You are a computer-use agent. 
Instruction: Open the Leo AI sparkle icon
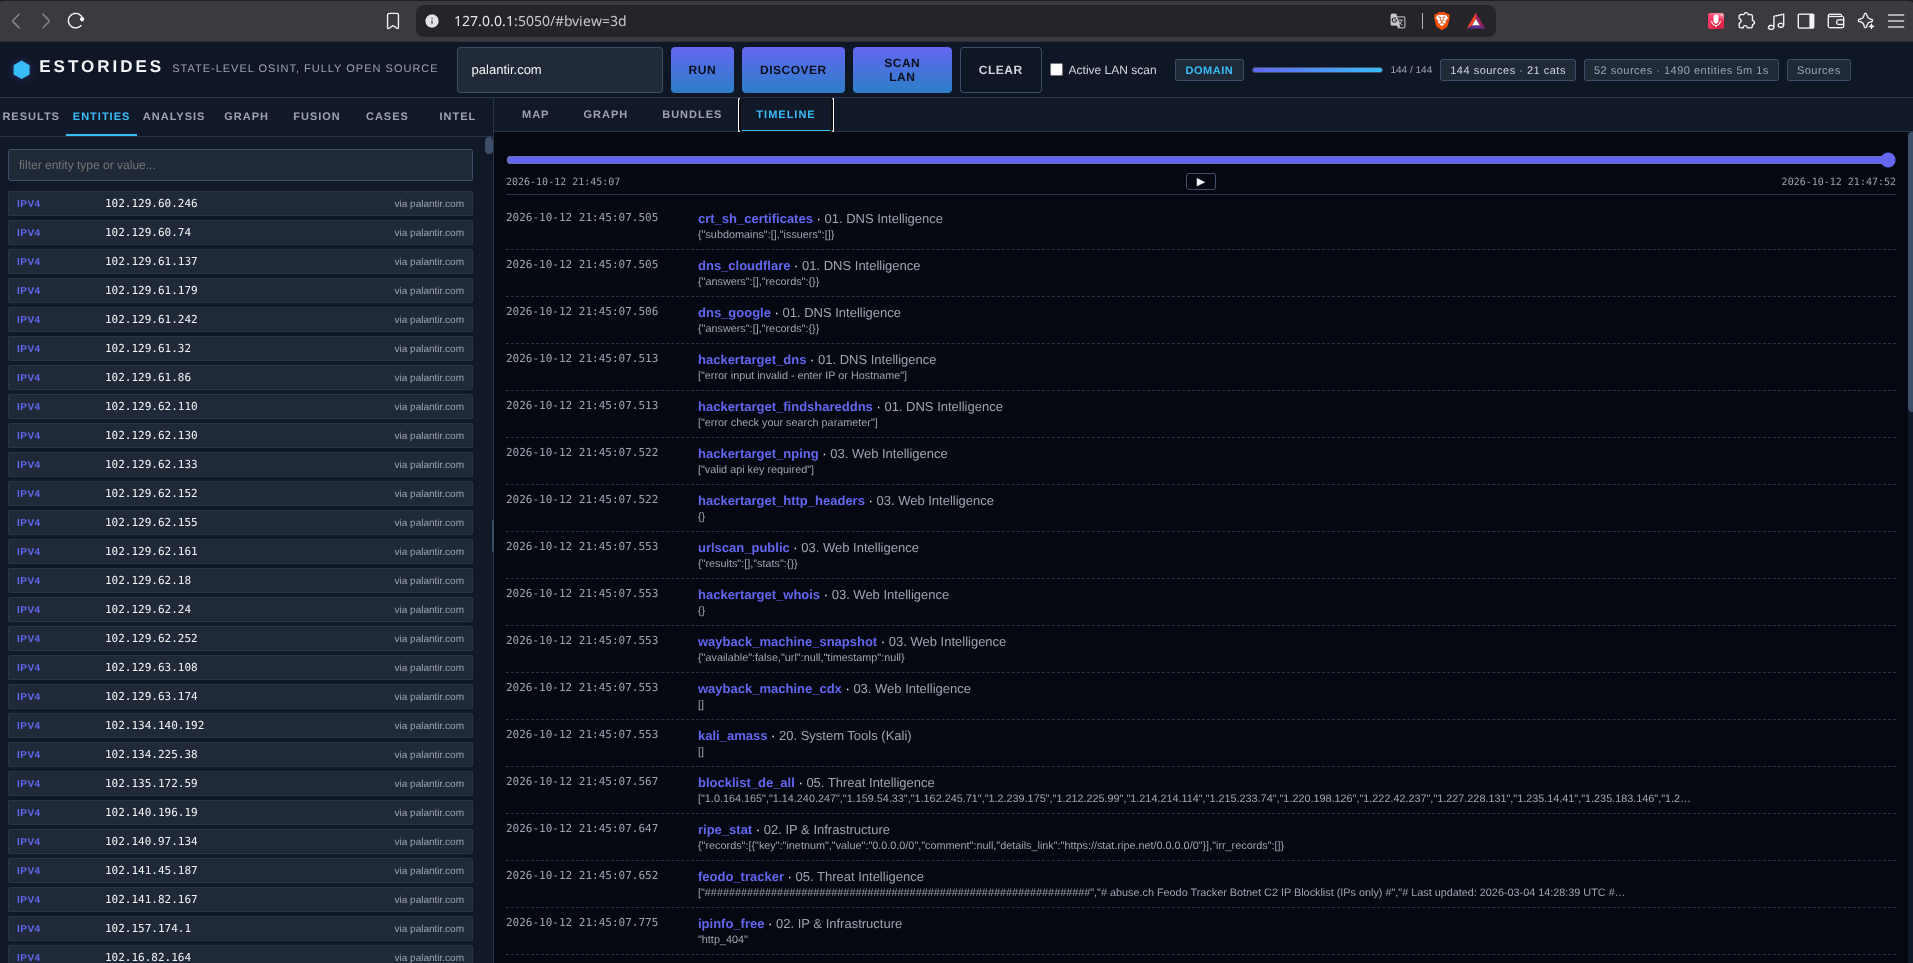click(x=1866, y=21)
